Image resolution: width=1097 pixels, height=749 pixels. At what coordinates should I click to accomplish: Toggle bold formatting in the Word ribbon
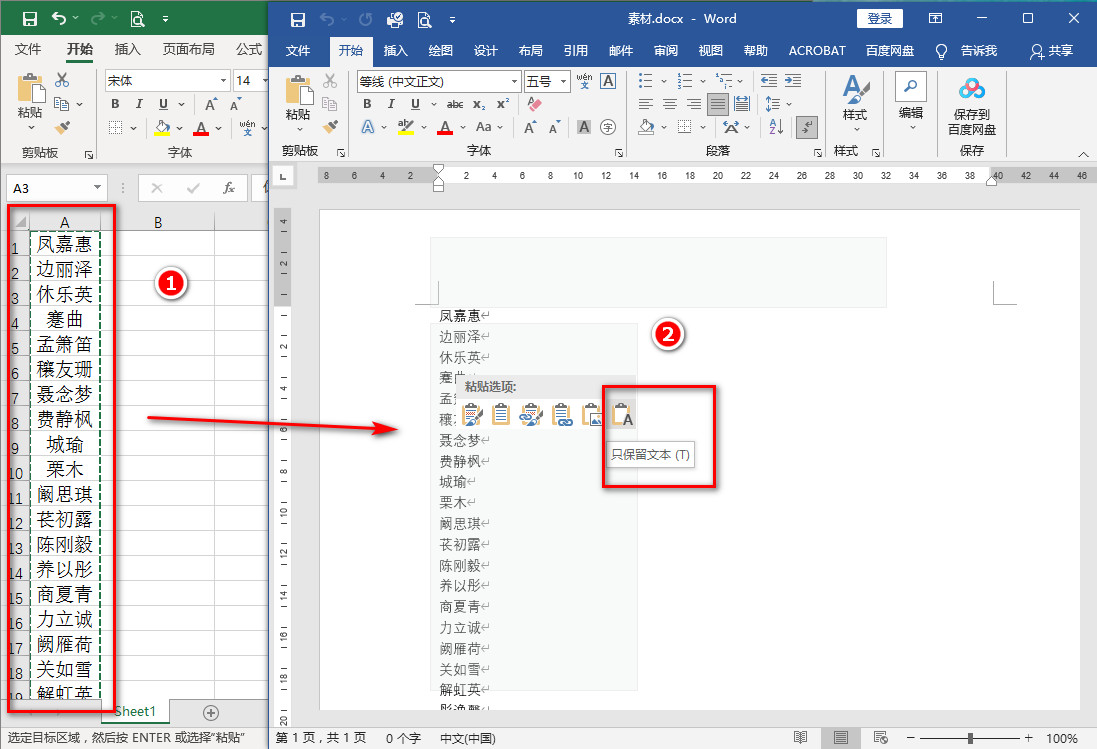[x=367, y=103]
